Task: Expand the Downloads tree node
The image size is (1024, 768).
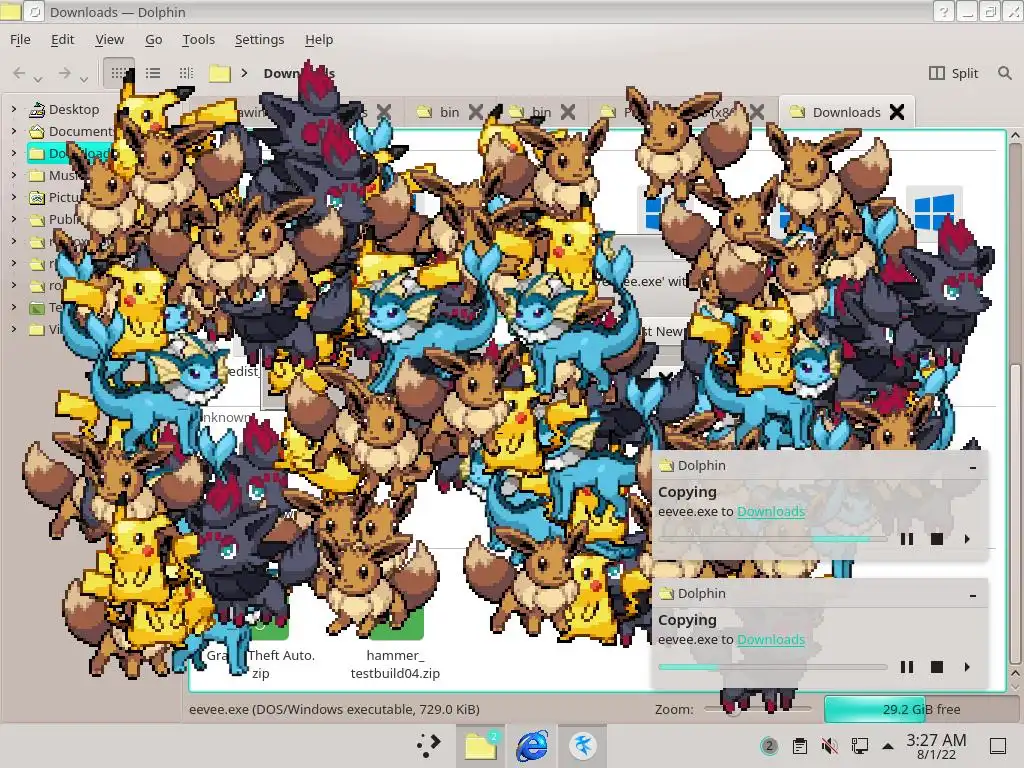Action: (14, 153)
